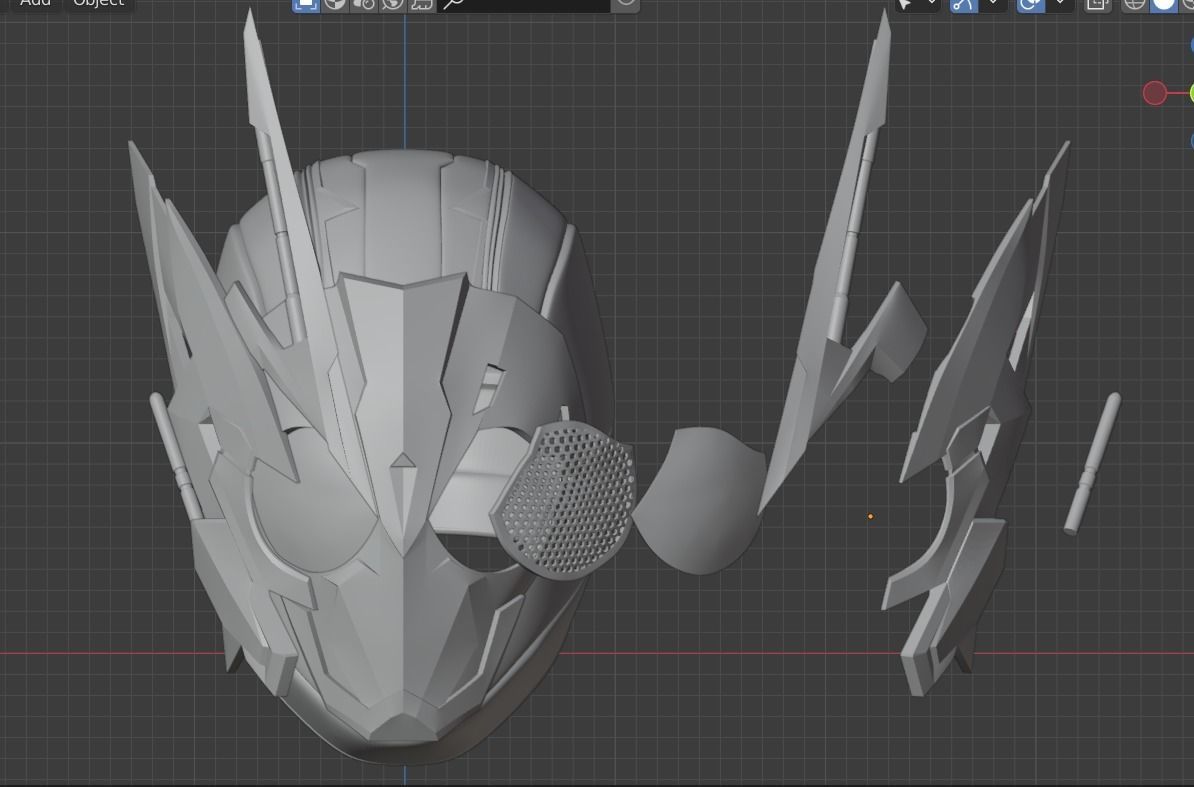1194x787 pixels.
Task: Switch to solid viewport shading
Action: pyautogui.click(x=1163, y=4)
